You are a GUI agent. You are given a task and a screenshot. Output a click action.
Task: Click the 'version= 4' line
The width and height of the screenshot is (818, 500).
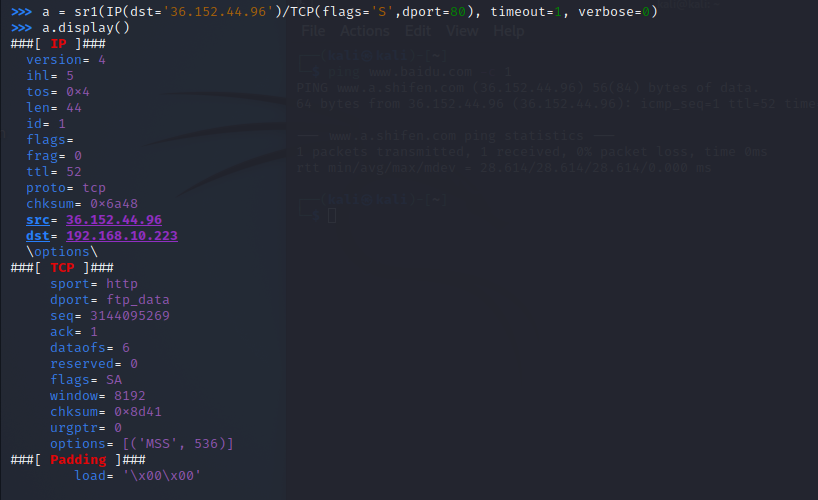(66, 60)
